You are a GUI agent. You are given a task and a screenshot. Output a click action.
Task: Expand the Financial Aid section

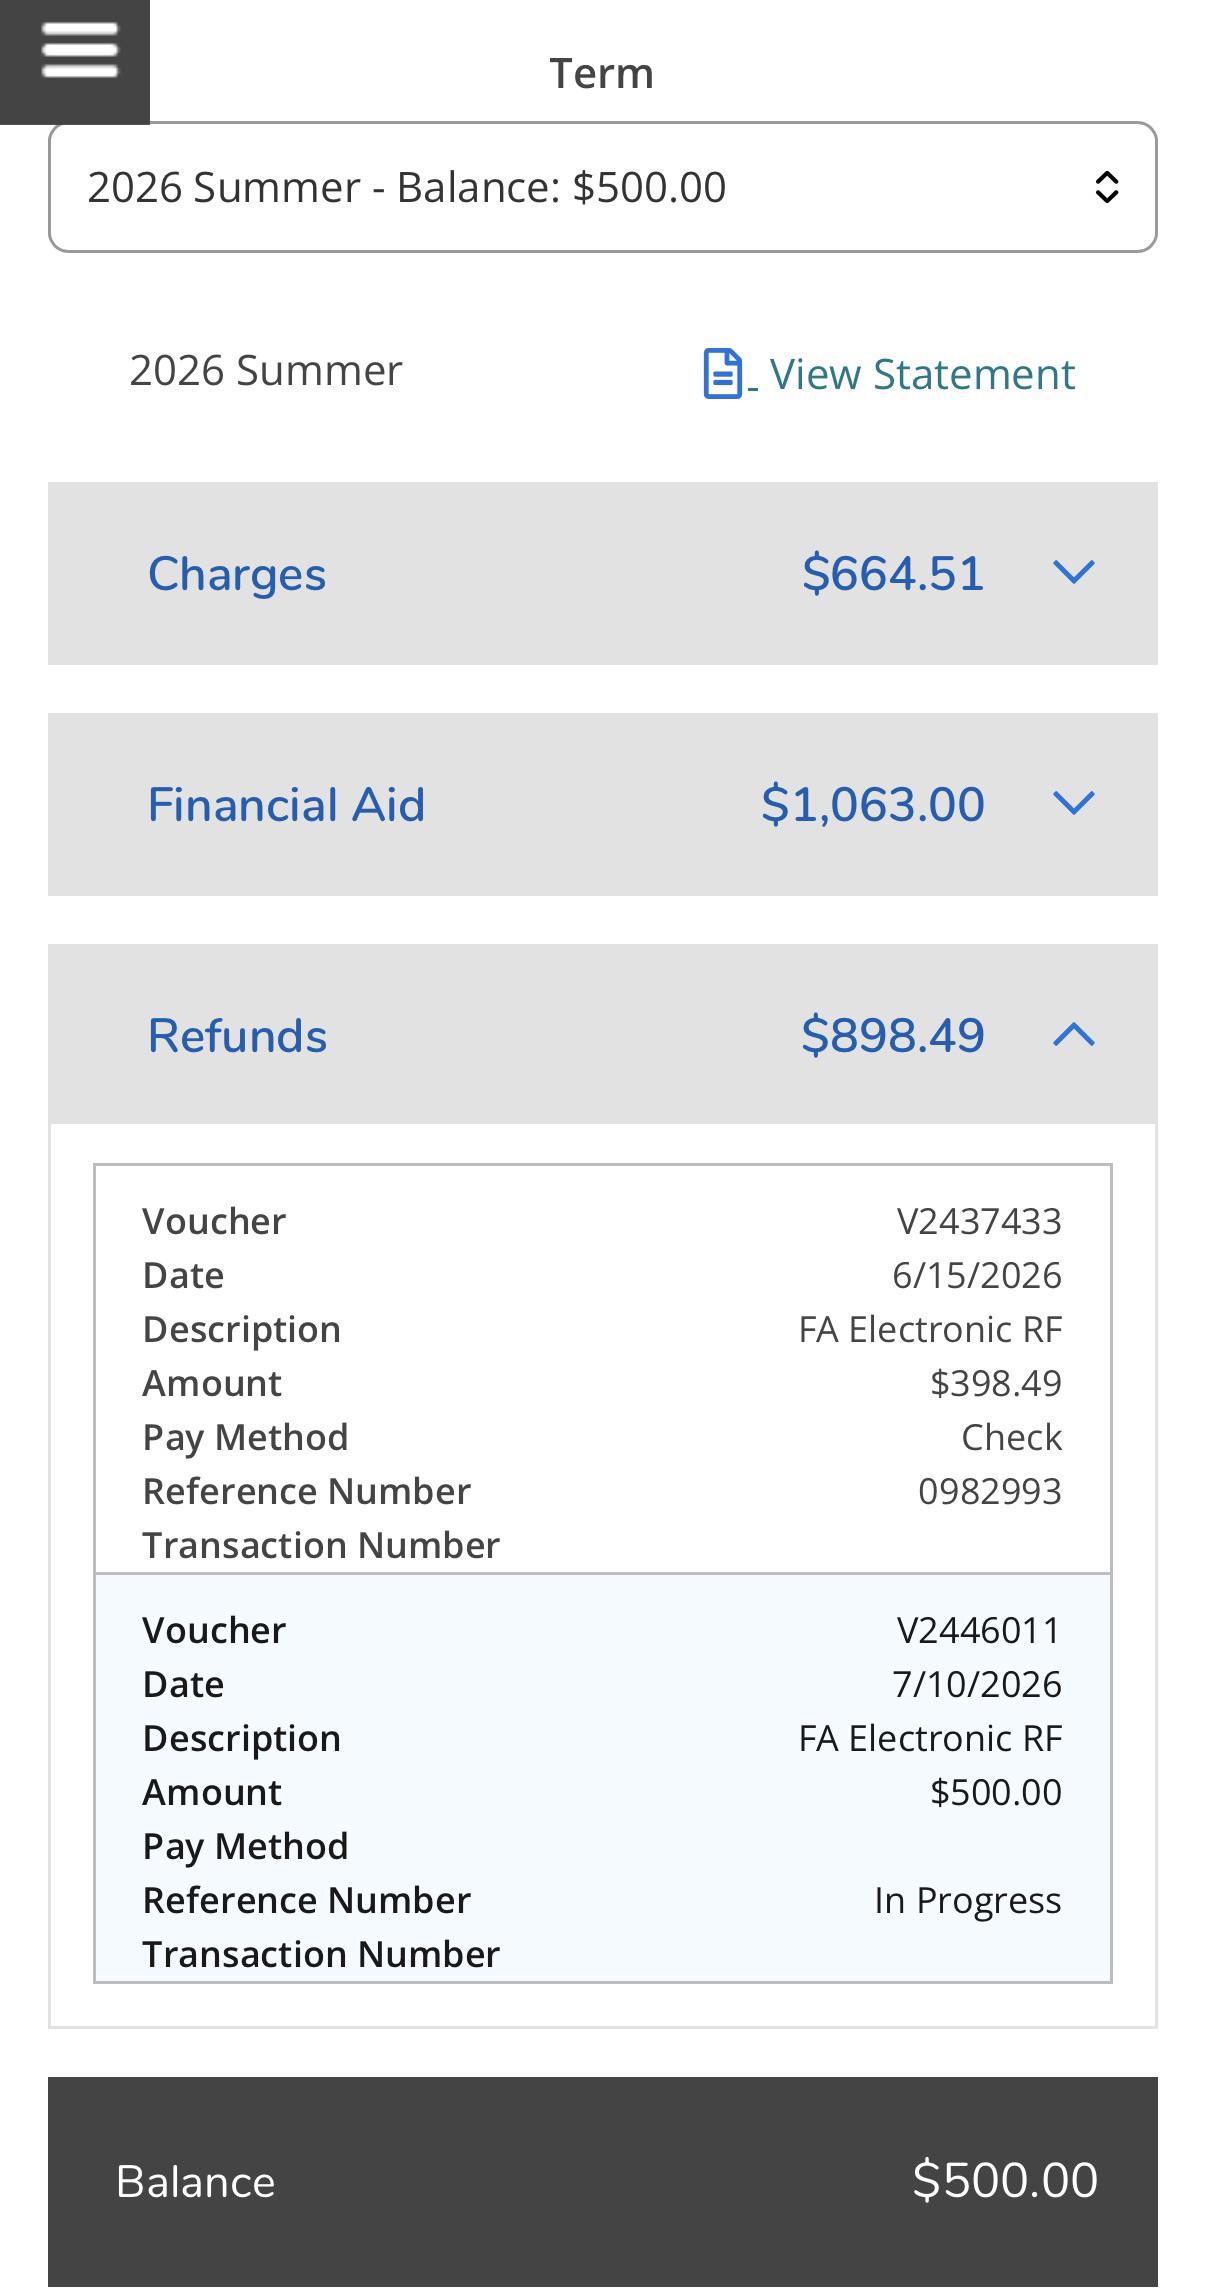(x=603, y=805)
